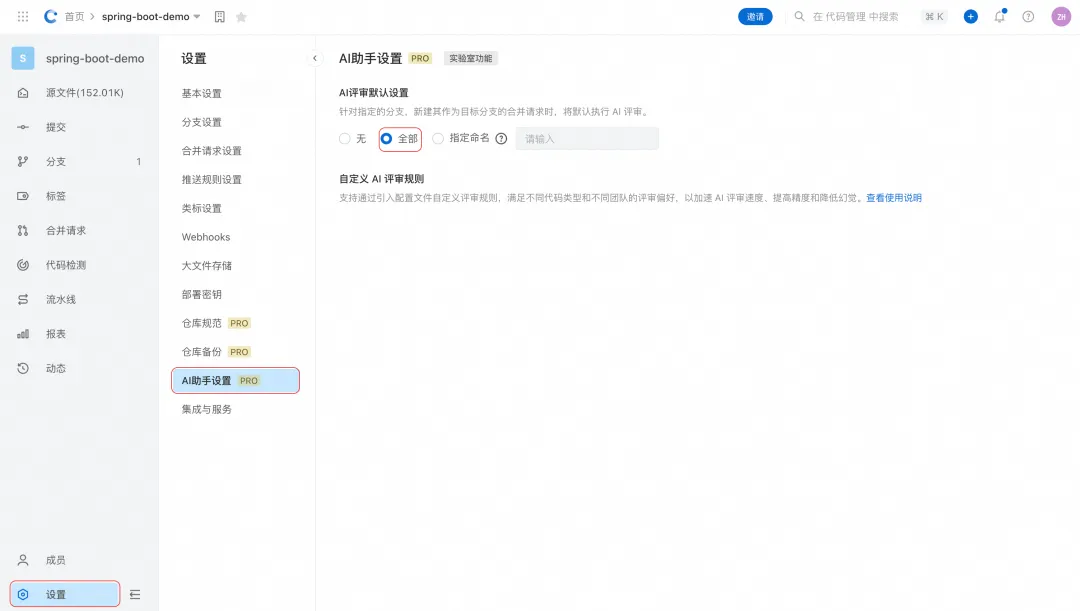This screenshot has height=611, width=1080.
Task: Open the ZH user avatar menu
Action: [x=1061, y=17]
